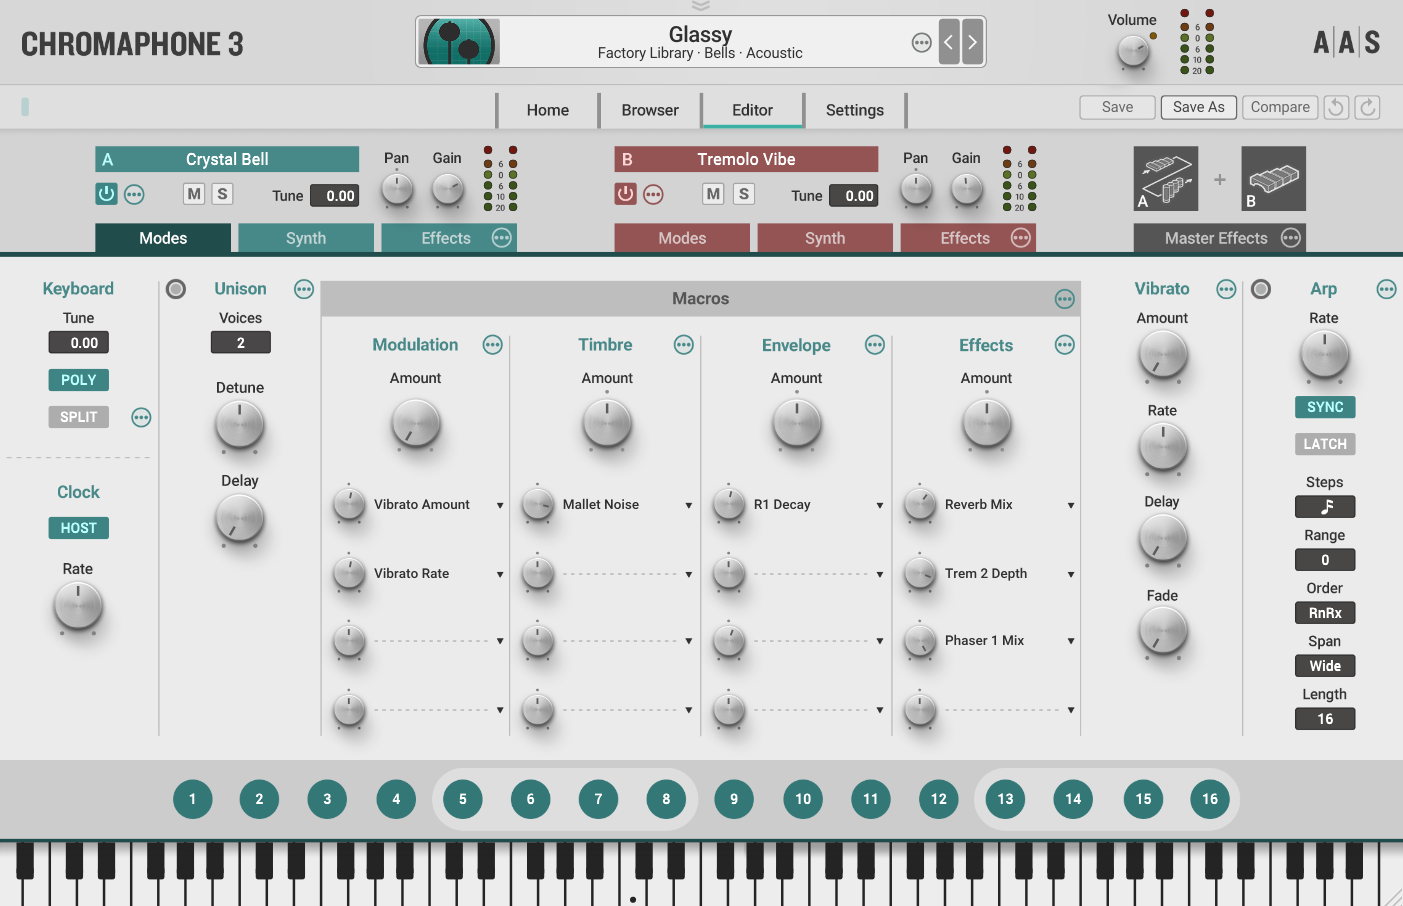
Task: Open the Mallet Noise assignment dropdown
Action: point(689,505)
